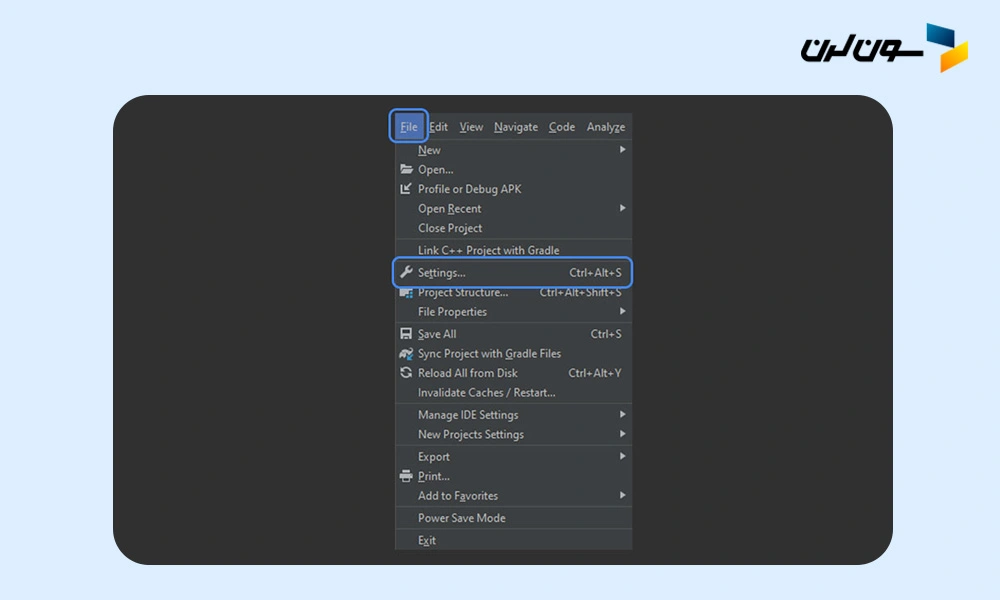
Task: Expand the New submenu arrow
Action: point(622,150)
